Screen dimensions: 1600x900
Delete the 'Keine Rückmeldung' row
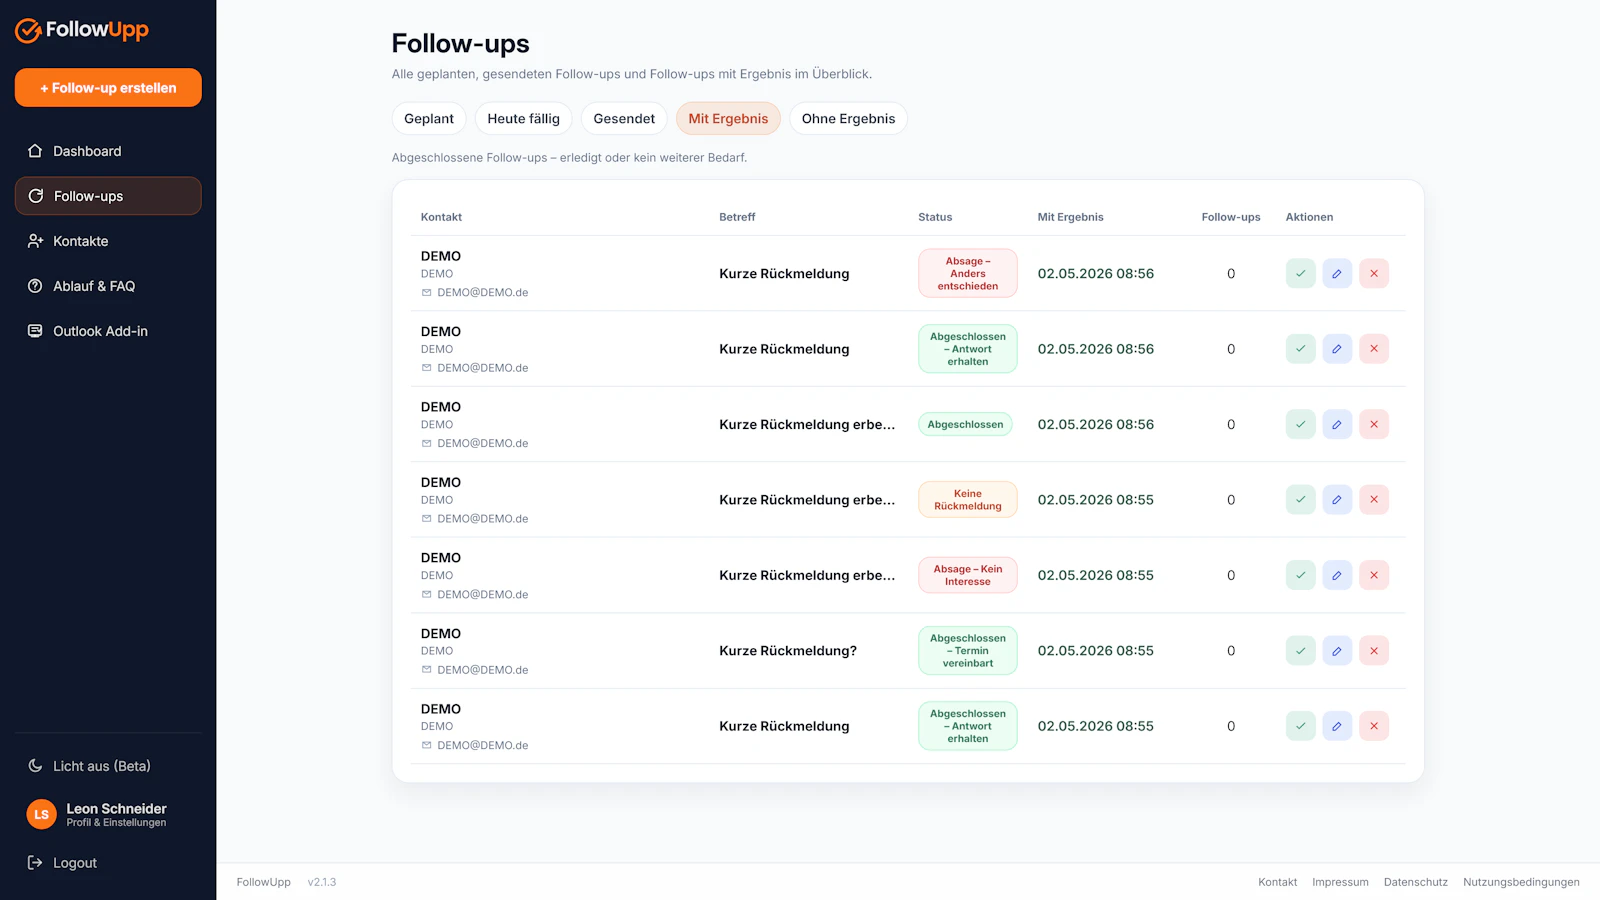1374,500
